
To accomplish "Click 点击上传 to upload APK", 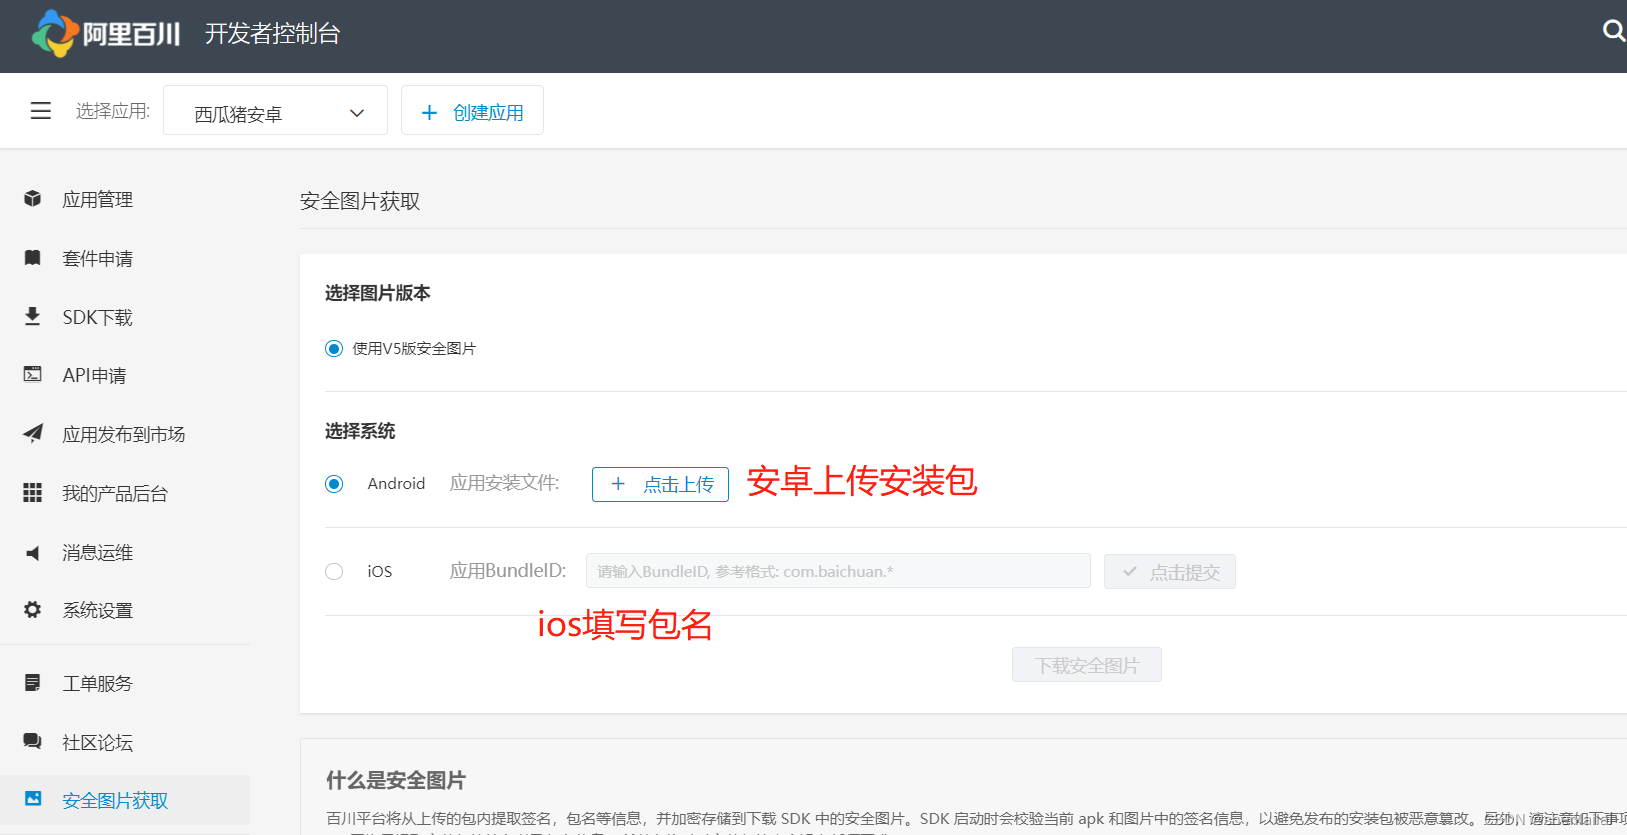I will click(x=660, y=484).
